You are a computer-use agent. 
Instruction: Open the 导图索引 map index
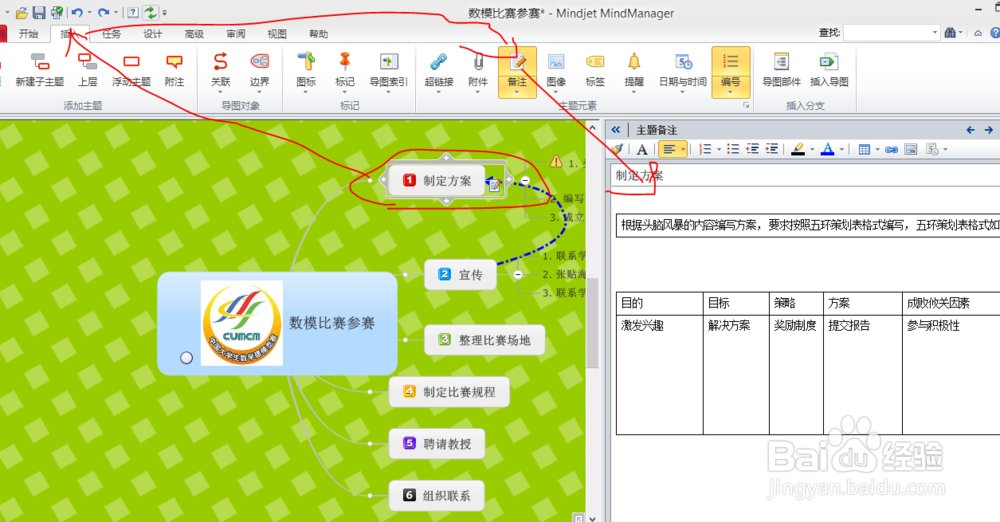[x=388, y=62]
